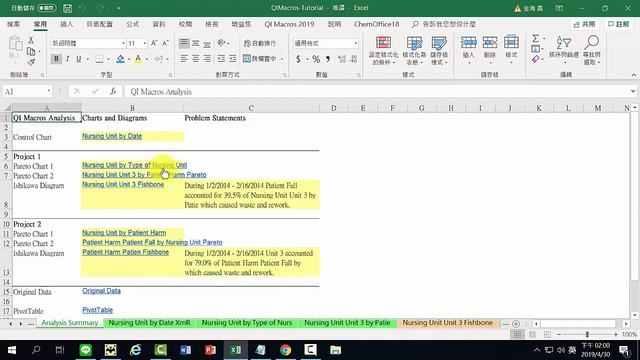Click Increase Decimal icon
The image size is (640, 360).
(342, 59)
